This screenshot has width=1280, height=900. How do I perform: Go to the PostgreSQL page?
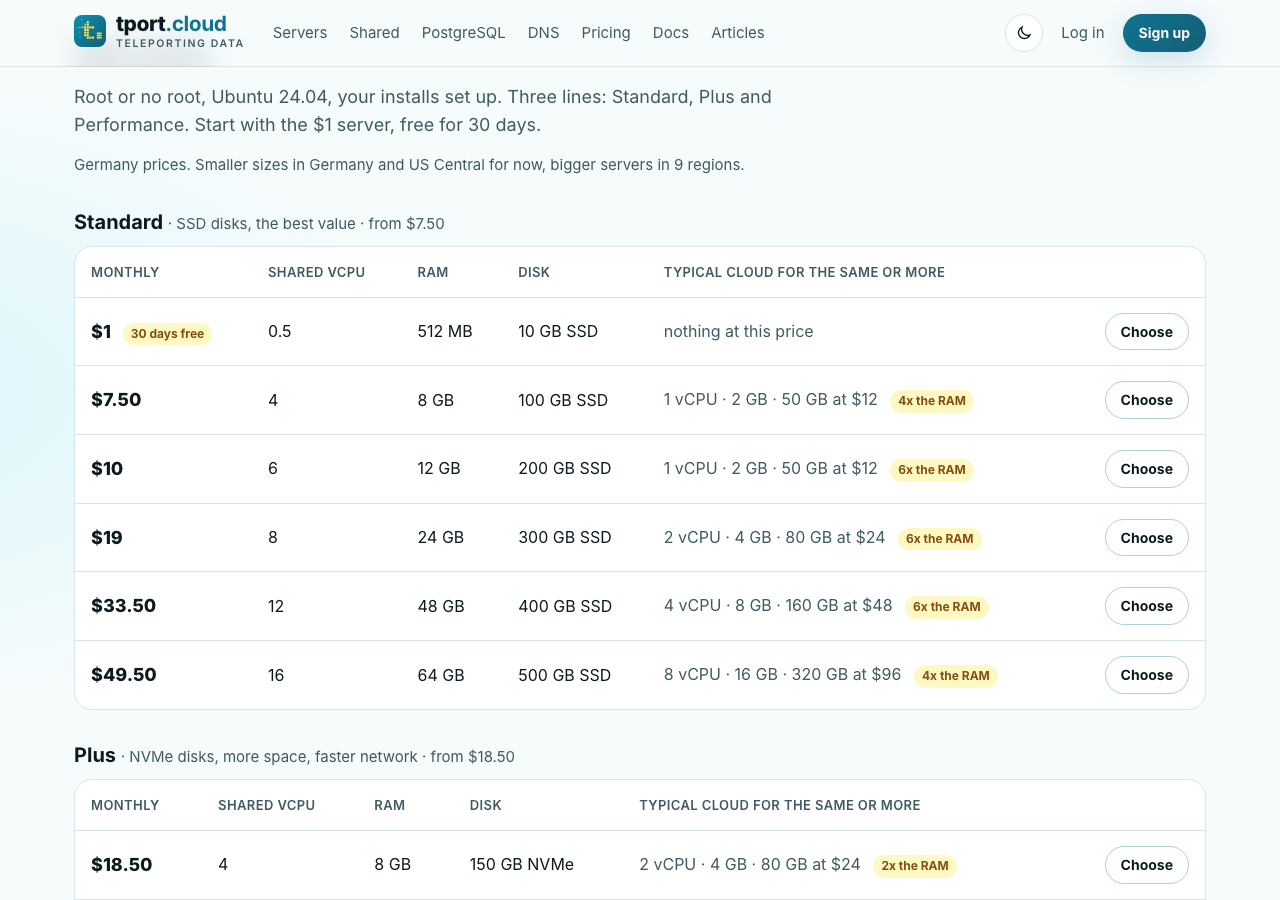tap(464, 33)
